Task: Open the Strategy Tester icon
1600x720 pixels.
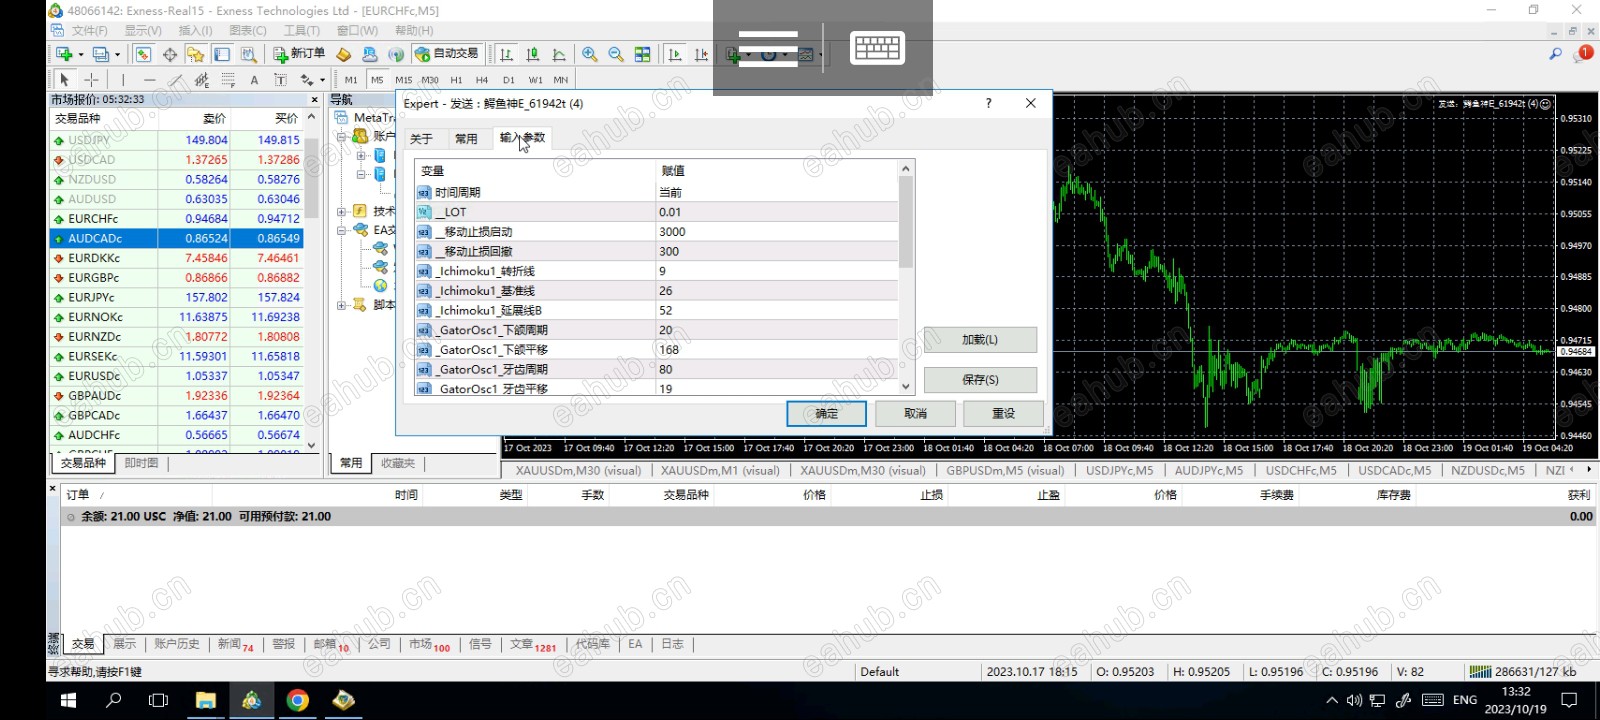Action: pos(248,54)
